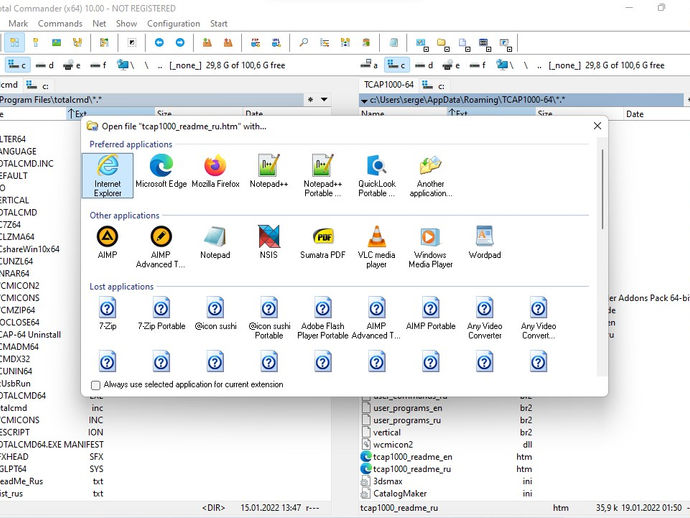Image resolution: width=690 pixels, height=518 pixels.
Task: Select Mozilla Firefox to open file
Action: [215, 171]
